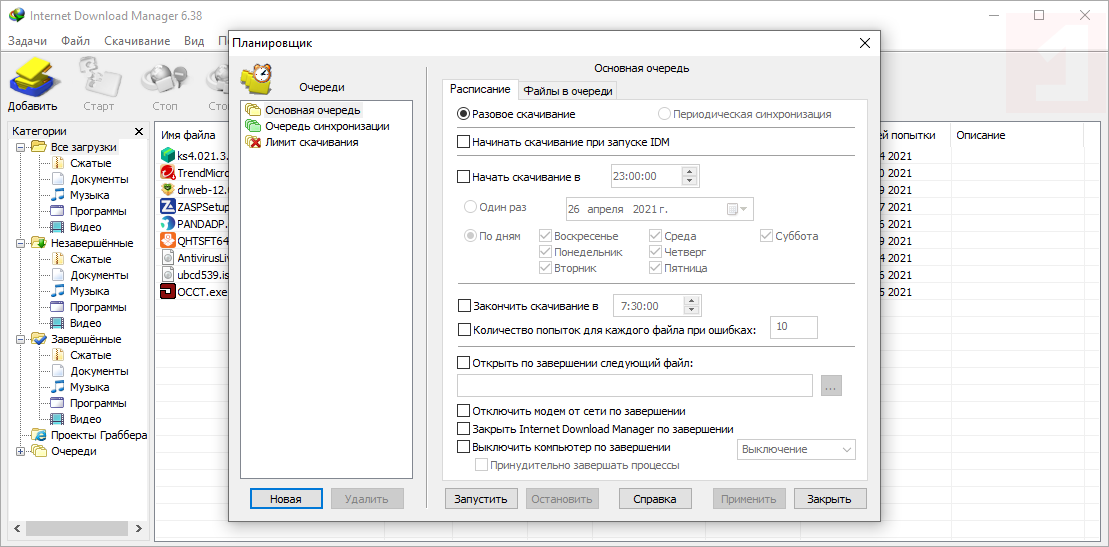The image size is (1109, 547).
Task: Open the date picker dropdown
Action: tap(738, 209)
